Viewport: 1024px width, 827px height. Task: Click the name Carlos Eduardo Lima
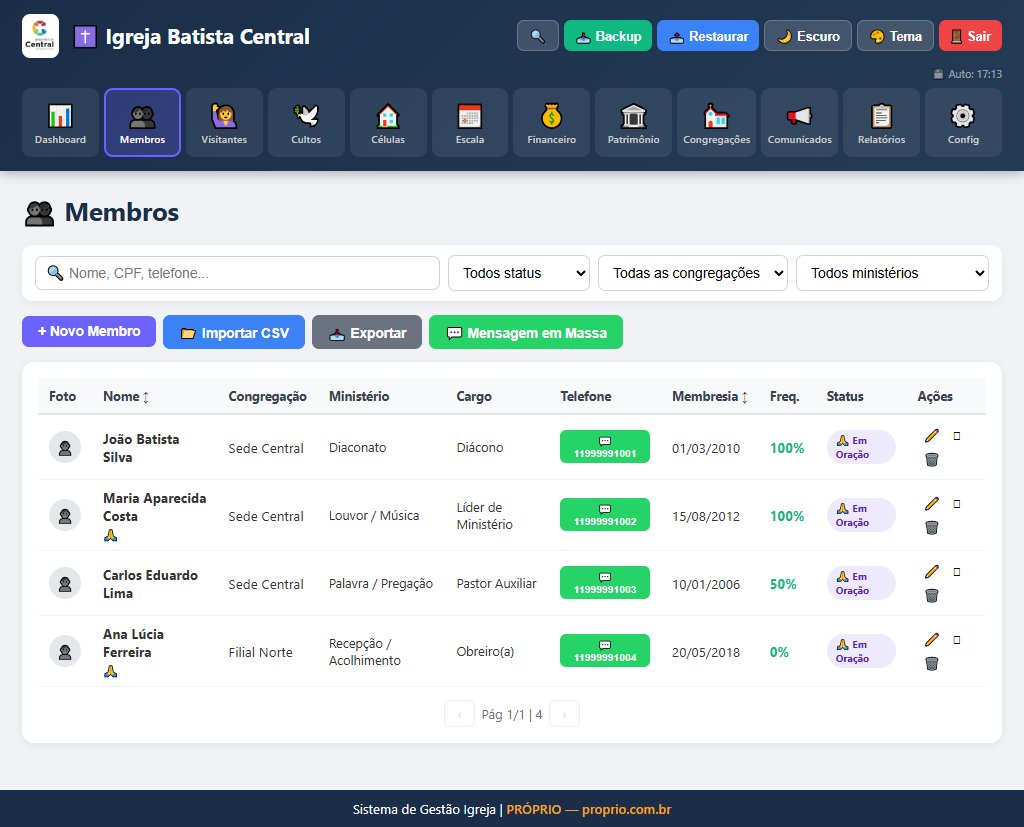150,584
